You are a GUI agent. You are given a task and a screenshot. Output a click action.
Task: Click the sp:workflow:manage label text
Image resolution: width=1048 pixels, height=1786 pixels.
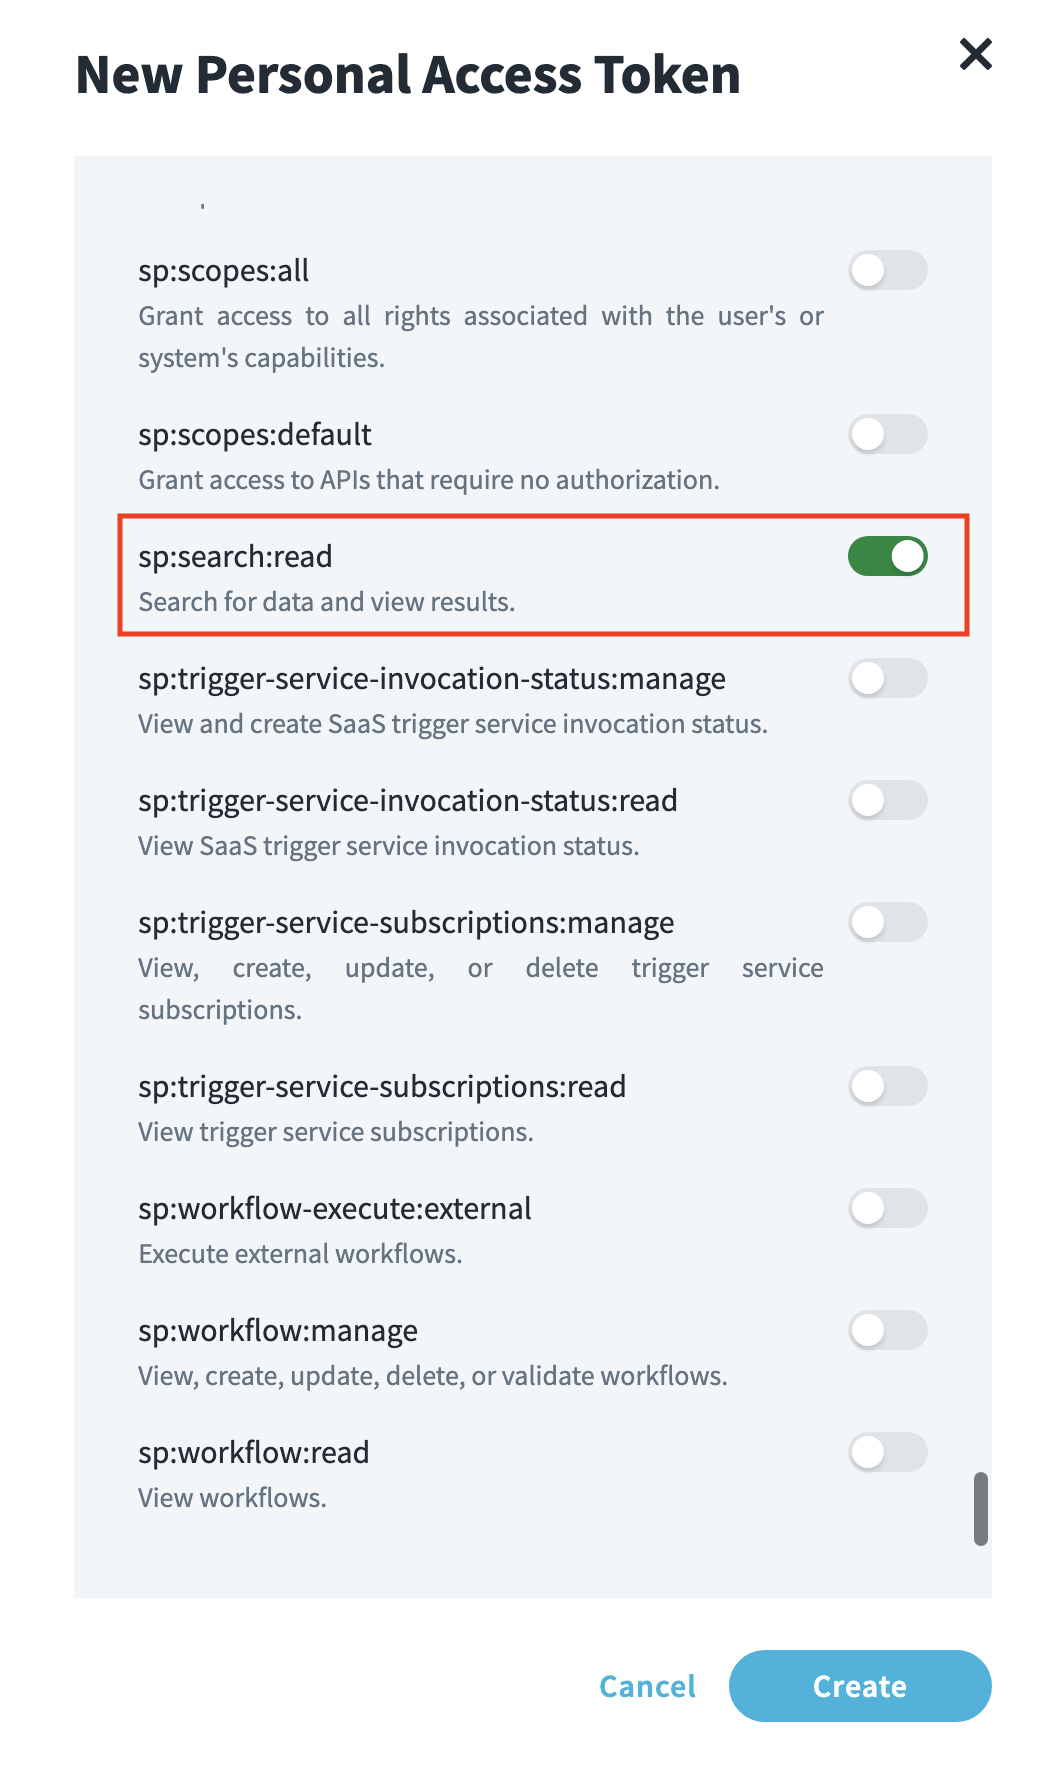click(277, 1330)
